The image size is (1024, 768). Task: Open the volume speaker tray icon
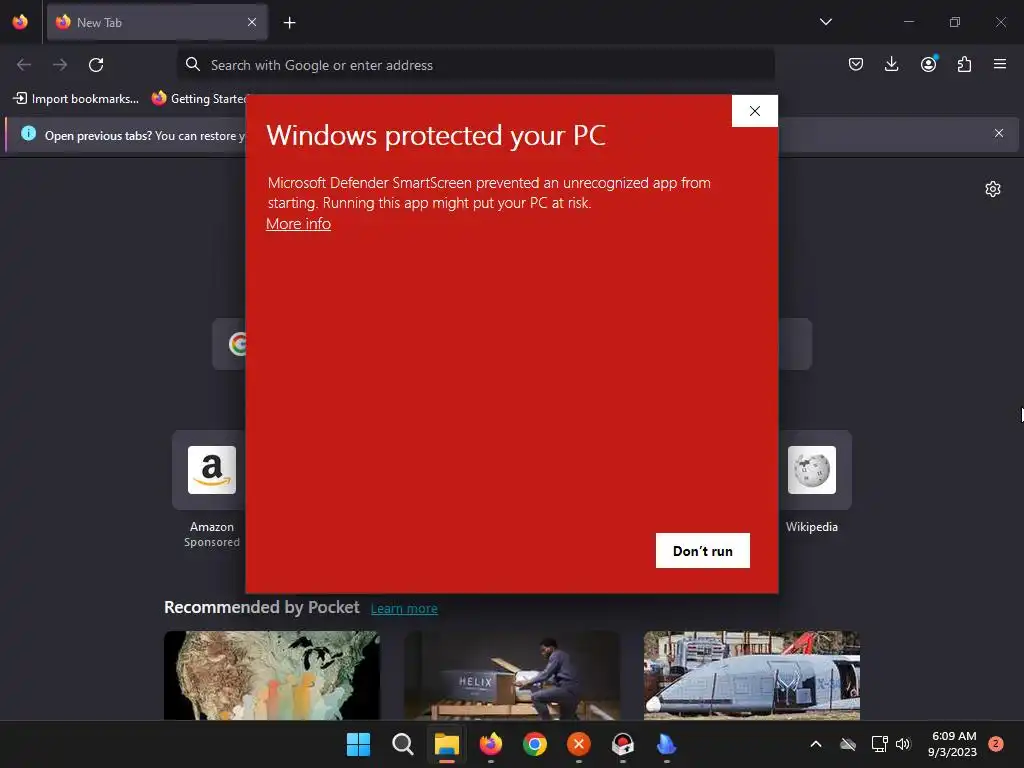903,744
